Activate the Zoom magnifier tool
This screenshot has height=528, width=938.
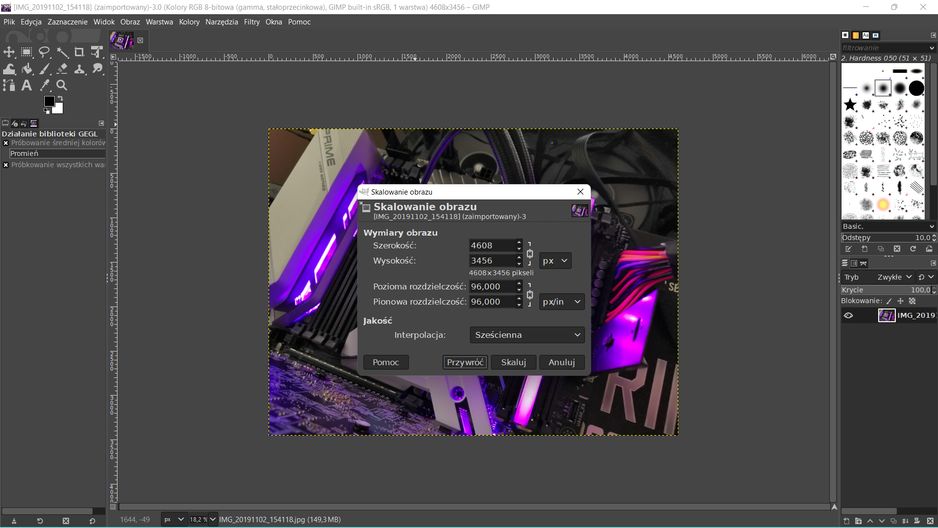pos(62,86)
